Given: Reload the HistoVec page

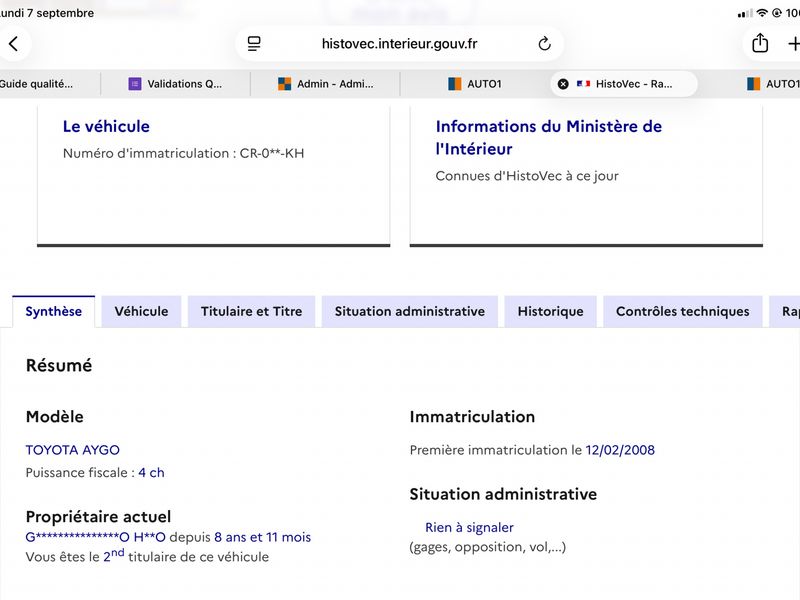Looking at the screenshot, I should (x=544, y=44).
